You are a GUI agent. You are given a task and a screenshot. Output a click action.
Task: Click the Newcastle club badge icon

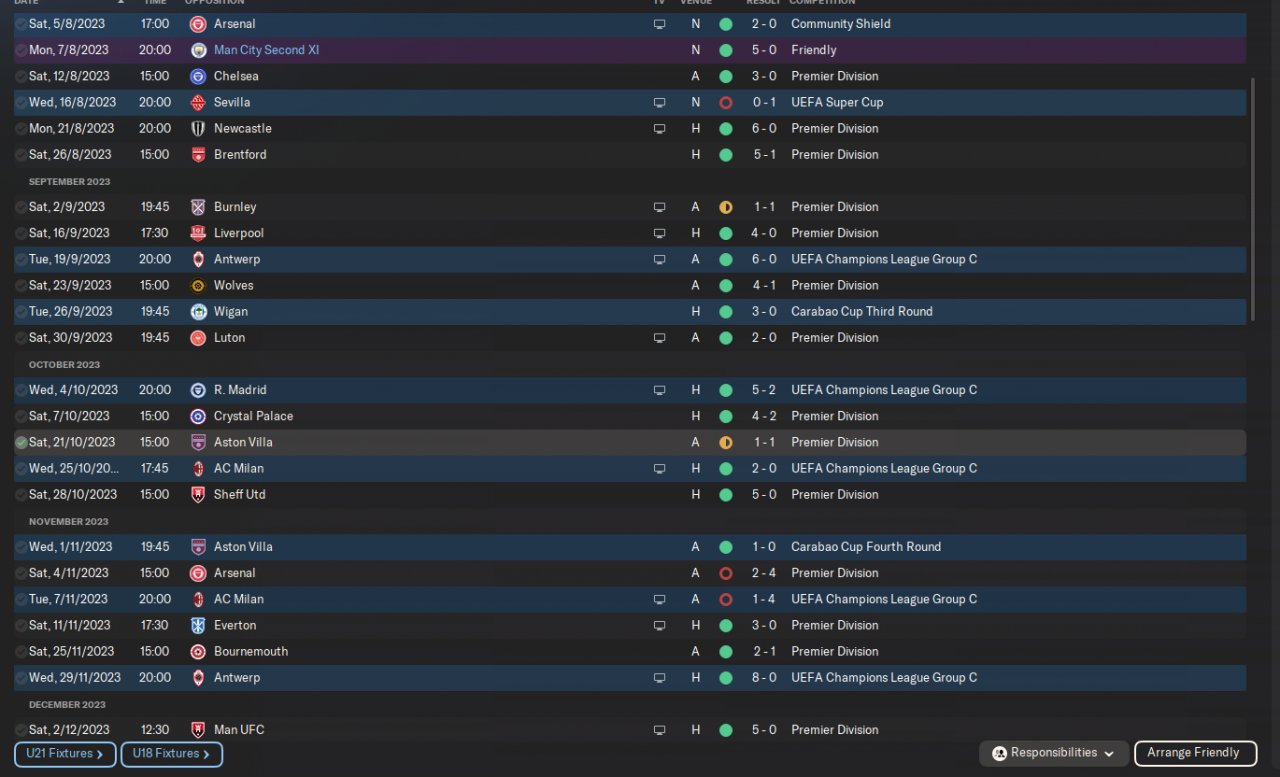point(198,129)
